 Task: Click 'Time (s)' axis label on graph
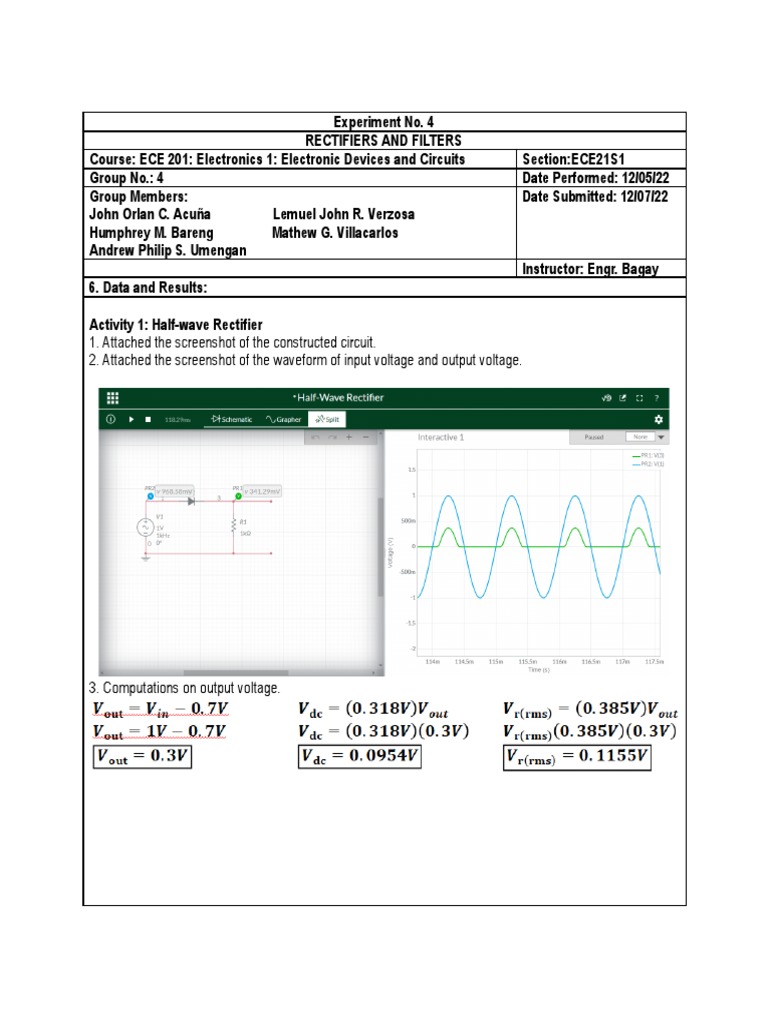[539, 670]
